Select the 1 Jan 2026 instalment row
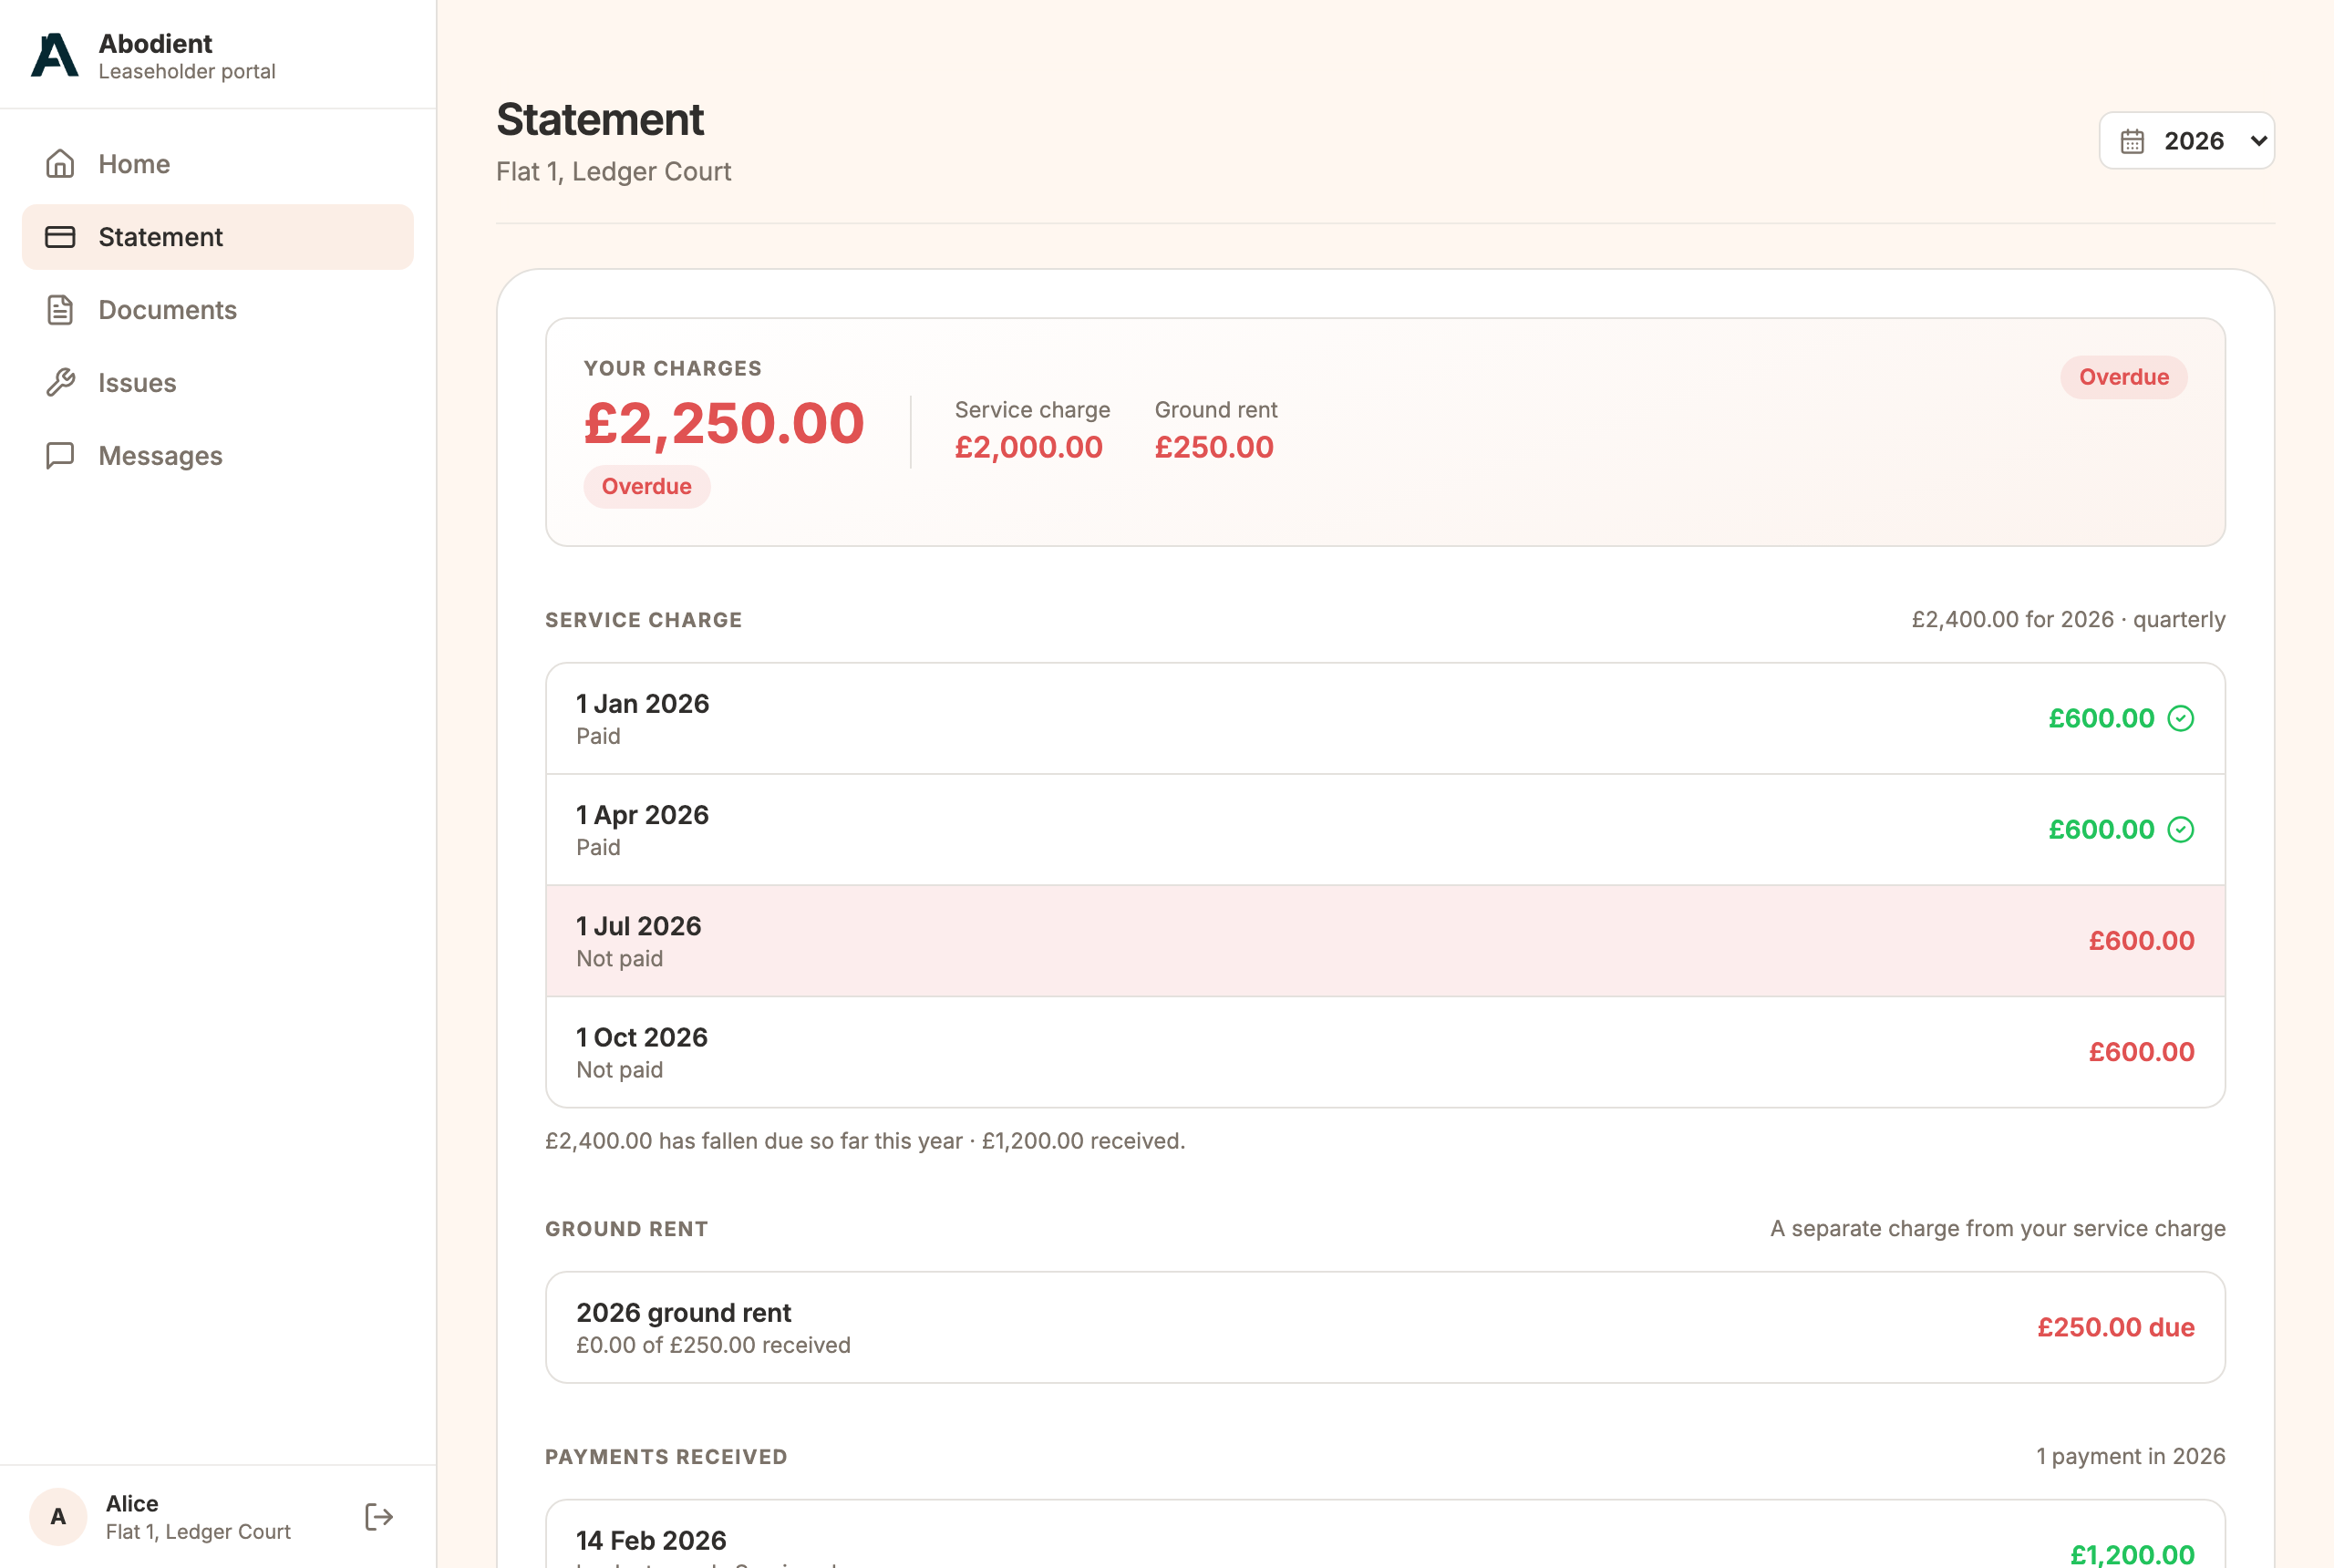2334x1568 pixels. coord(1385,719)
